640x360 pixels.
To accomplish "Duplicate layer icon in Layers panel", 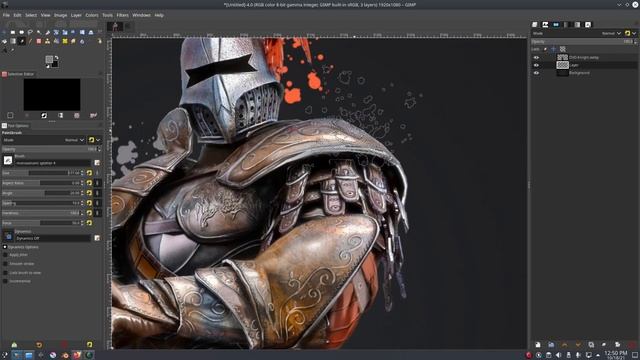I will 591,344.
